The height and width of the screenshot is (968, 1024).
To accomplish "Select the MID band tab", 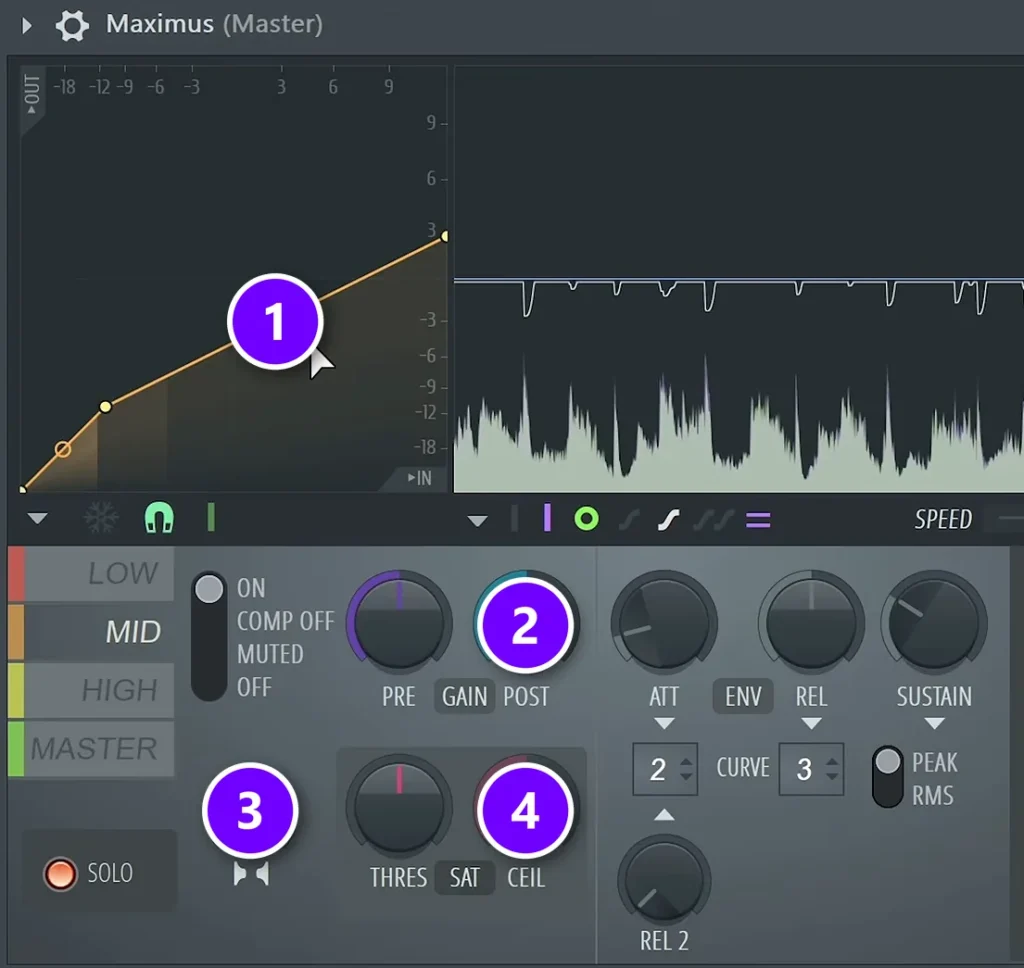I will pyautogui.click(x=91, y=632).
